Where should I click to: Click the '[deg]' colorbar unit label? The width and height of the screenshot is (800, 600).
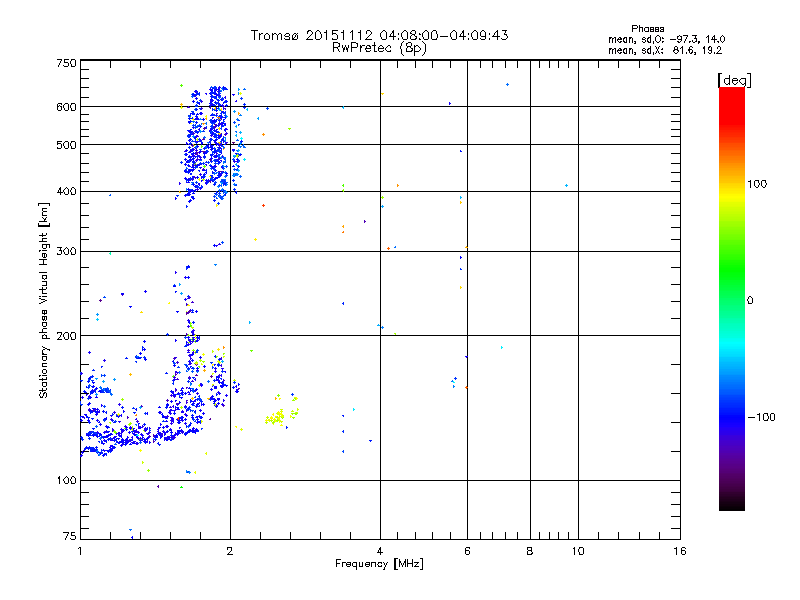[734, 80]
